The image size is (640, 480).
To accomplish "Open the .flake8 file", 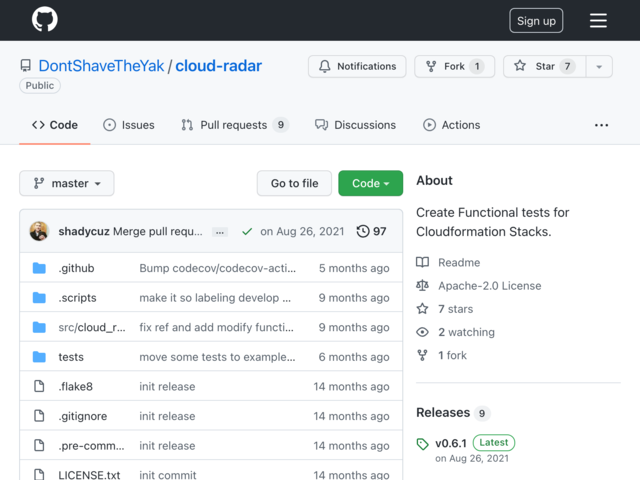I will (x=76, y=387).
